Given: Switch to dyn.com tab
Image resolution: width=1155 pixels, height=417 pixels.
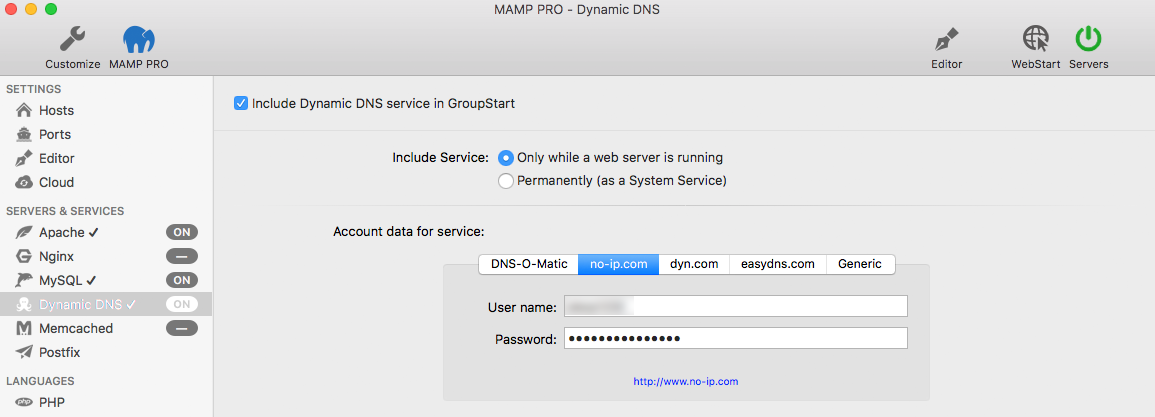Looking at the screenshot, I should 694,264.
